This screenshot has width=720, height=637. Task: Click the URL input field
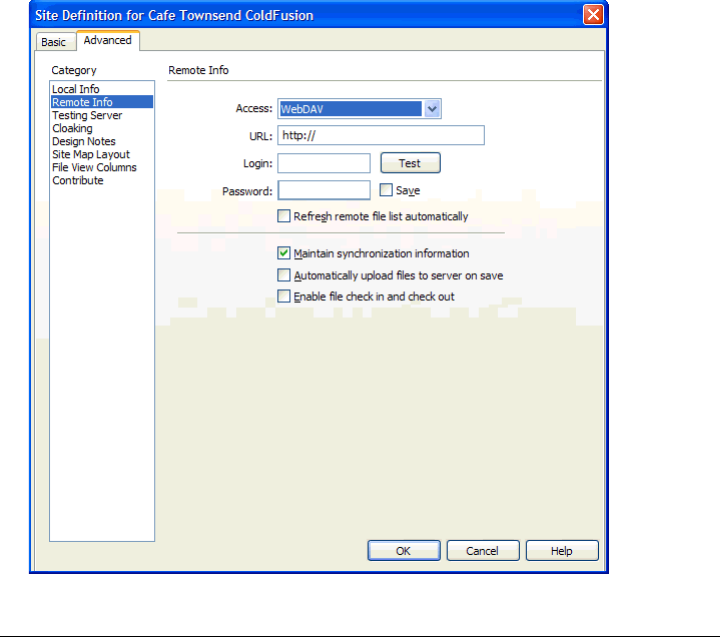381,135
